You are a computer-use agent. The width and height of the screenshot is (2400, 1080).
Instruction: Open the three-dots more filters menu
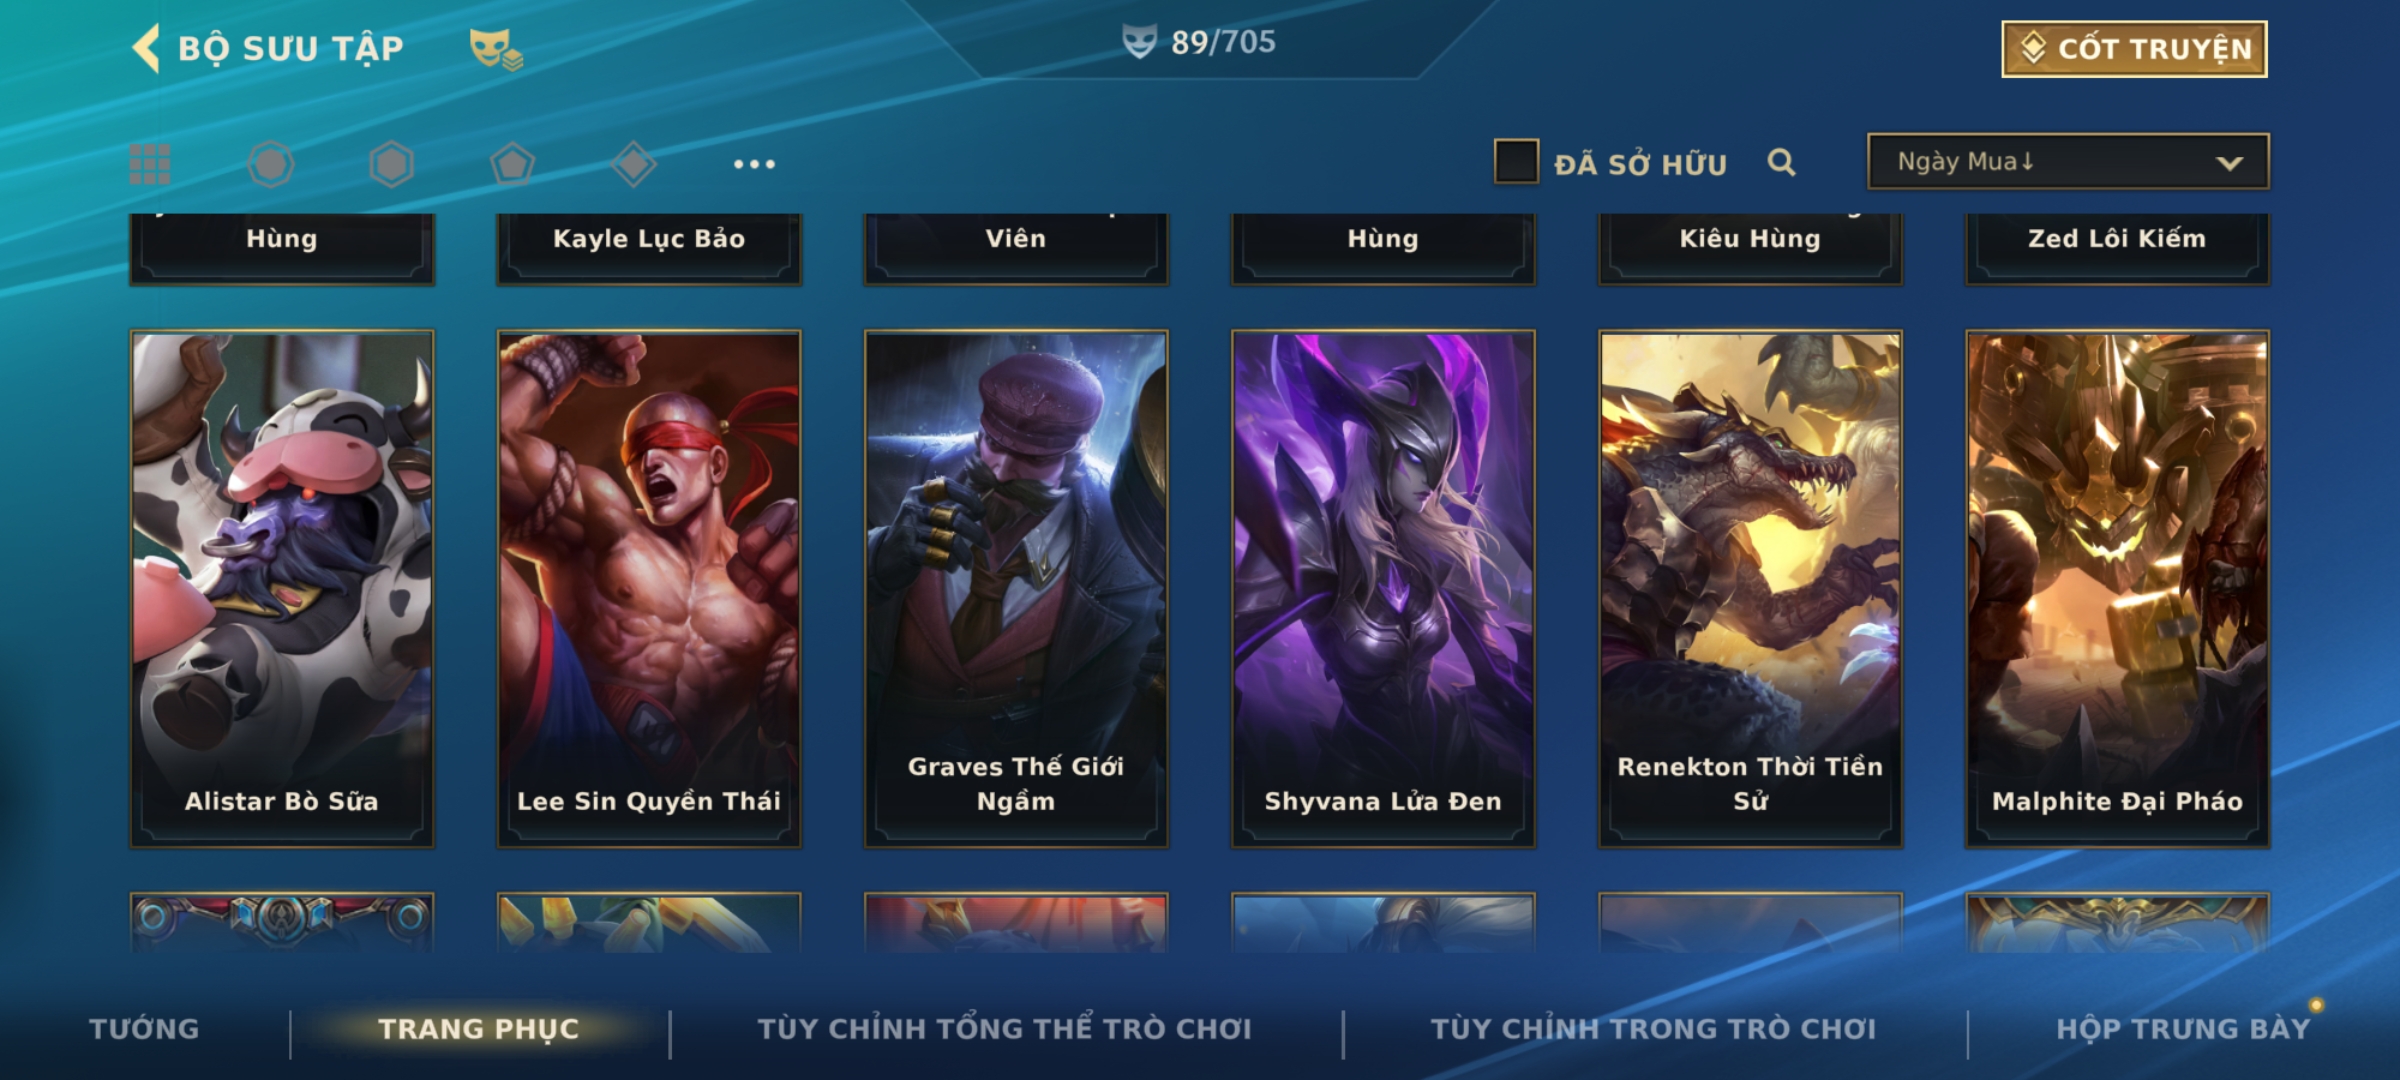point(754,164)
